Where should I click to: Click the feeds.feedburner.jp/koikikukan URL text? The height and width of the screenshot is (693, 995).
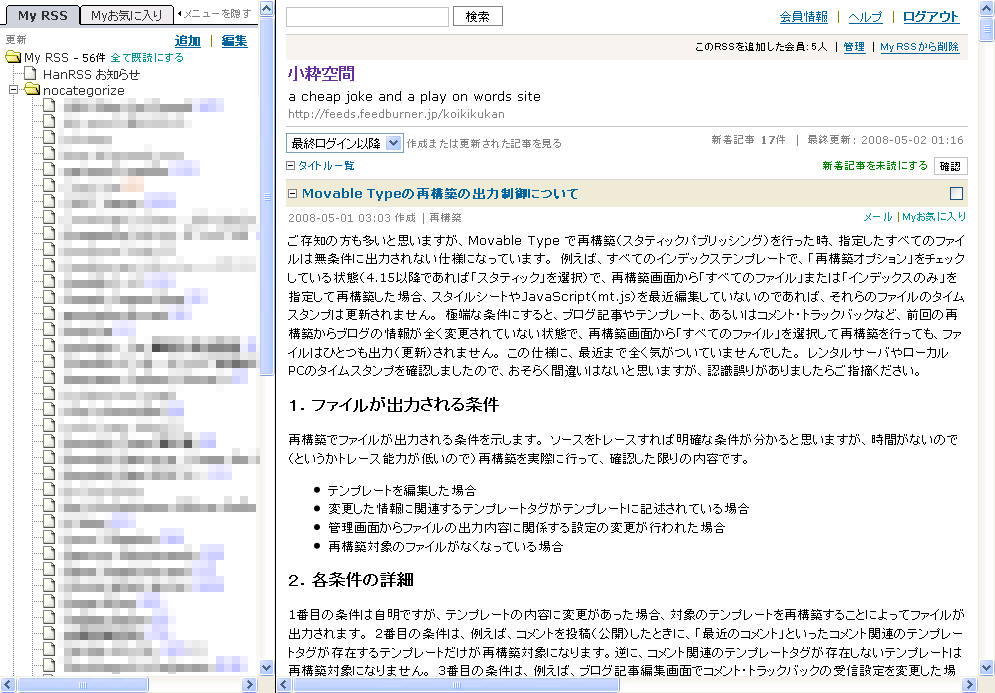[x=397, y=114]
